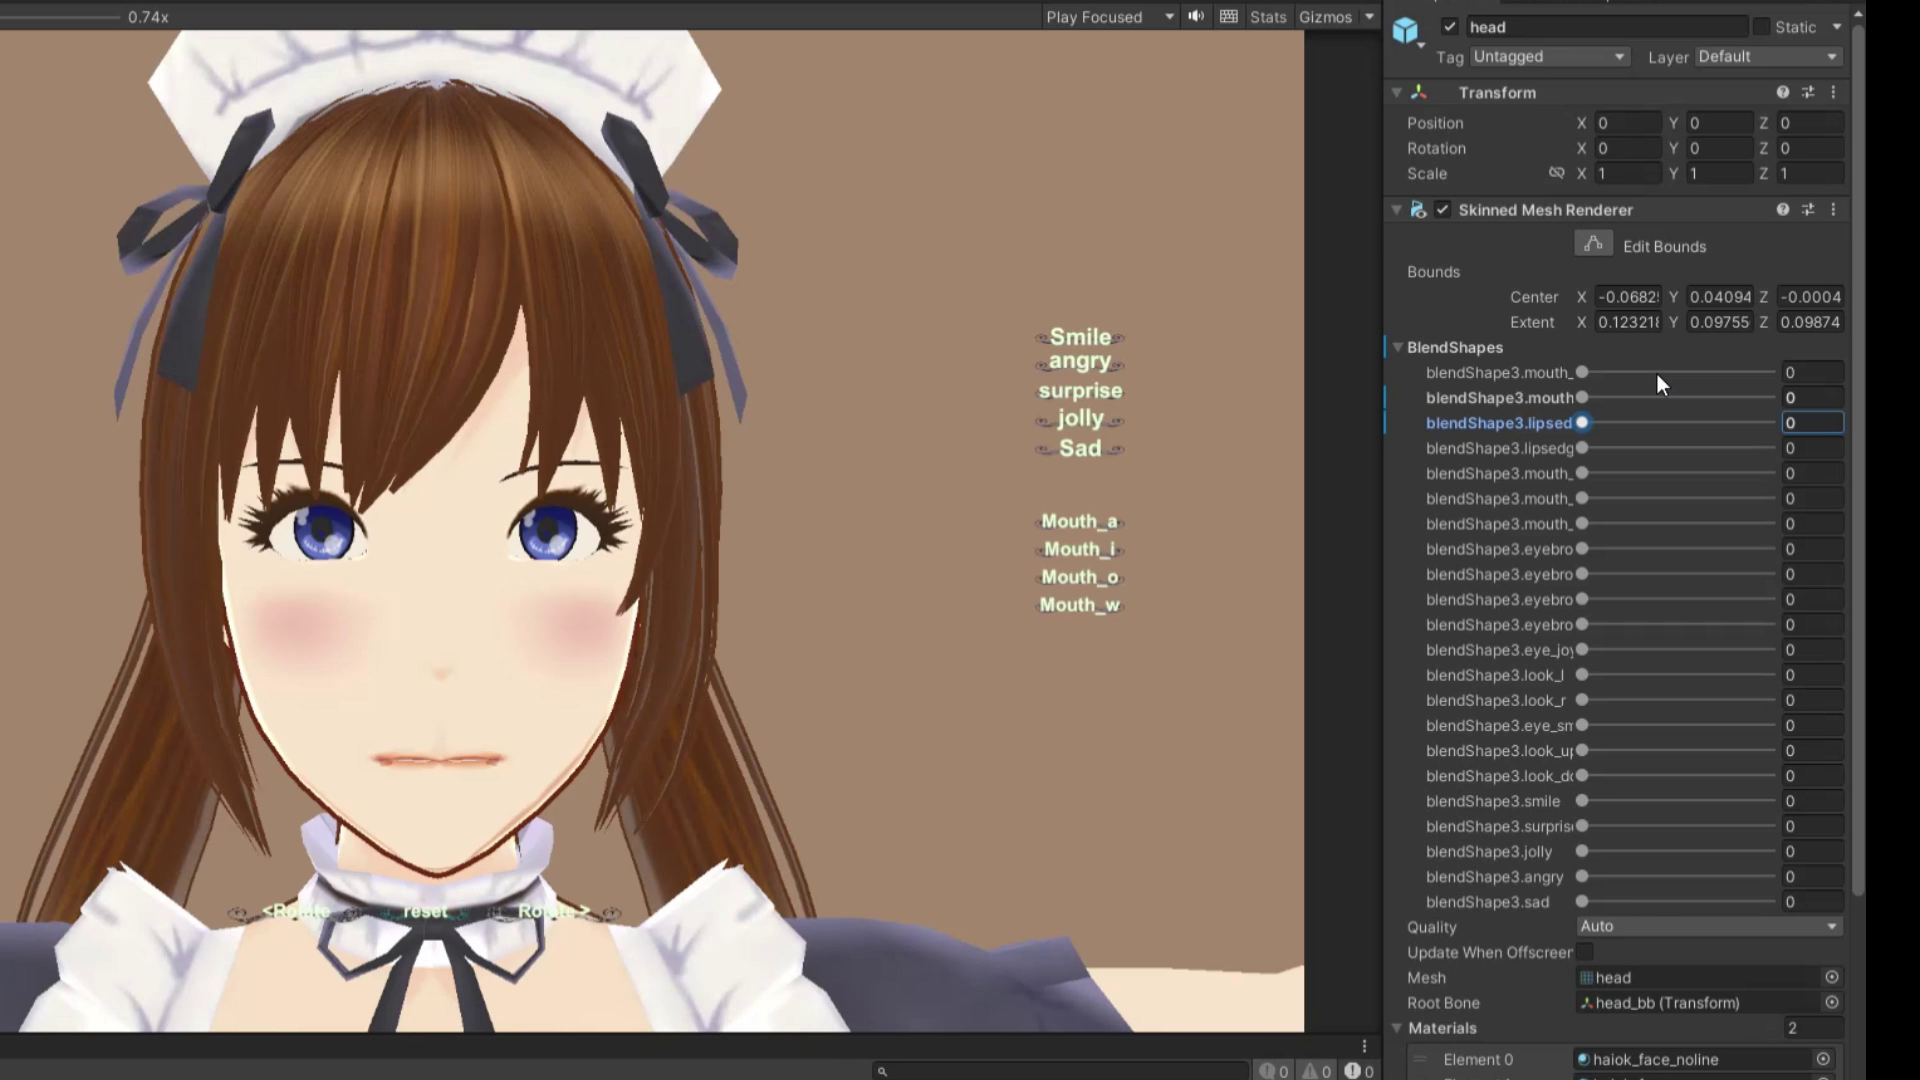
Task: Toggle the Stats overlay
Action: coord(1268,17)
